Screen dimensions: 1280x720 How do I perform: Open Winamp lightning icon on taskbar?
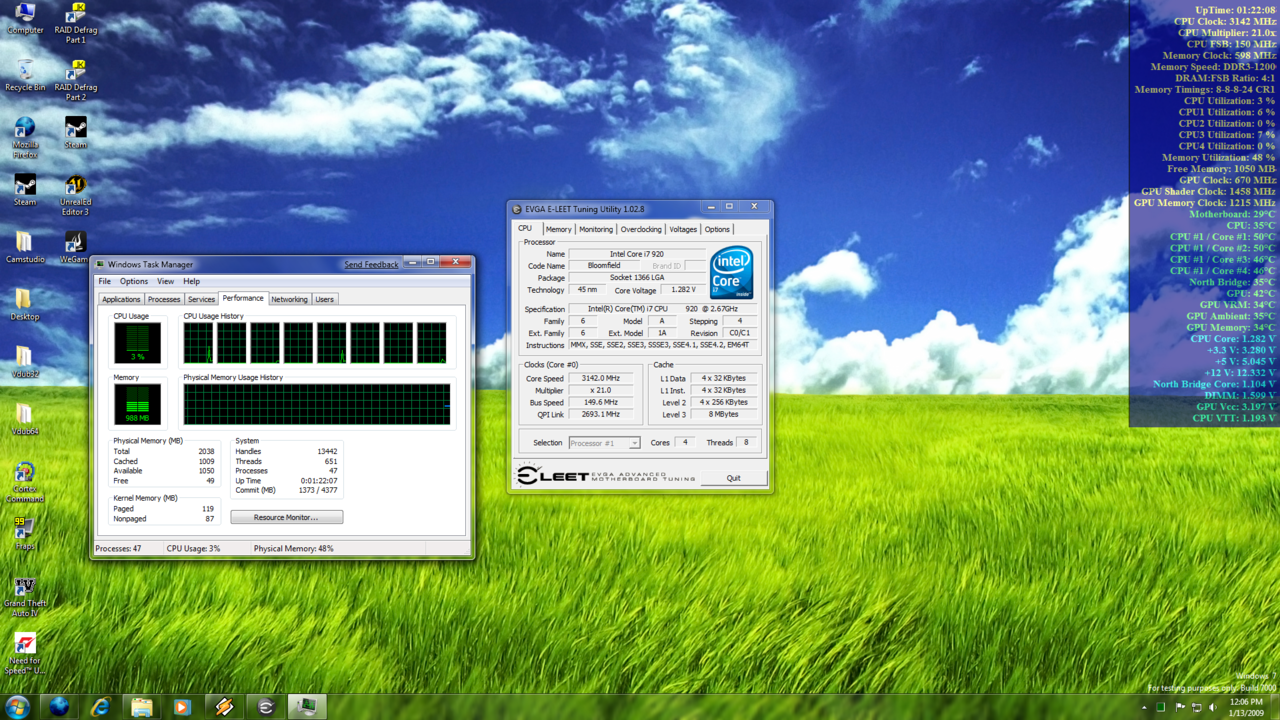tap(224, 707)
